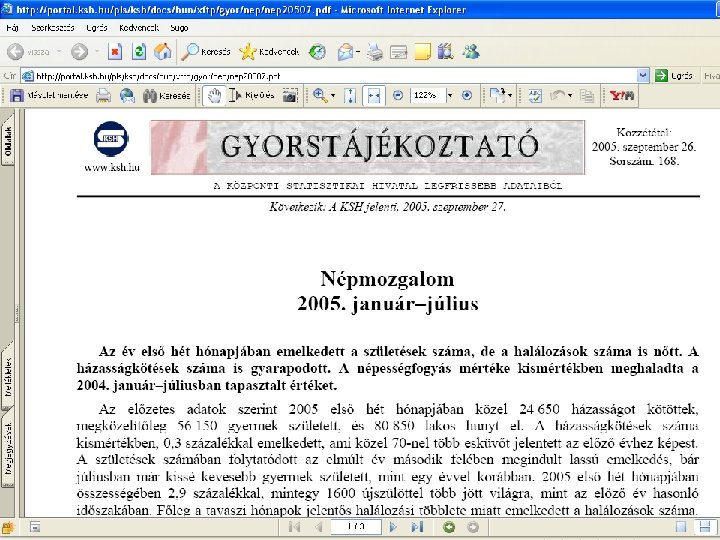Viewport: 720px width, 540px height.
Task: Expand the address bar dropdown arrow
Action: pyautogui.click(x=643, y=75)
